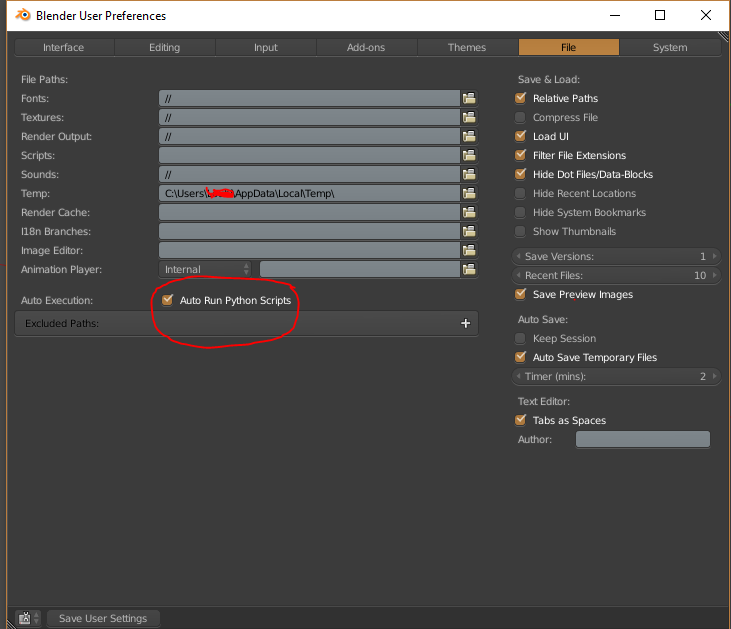Increase Save Versions with right arrow
The image size is (731, 629).
pos(714,256)
